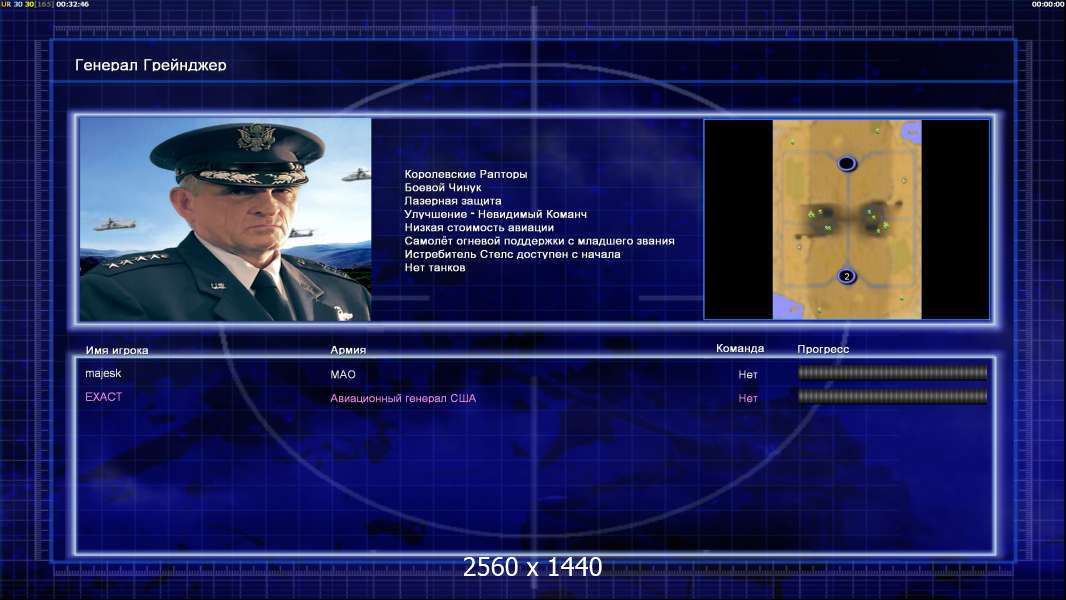The image size is (1066, 600).
Task: Select player name 'majesk'
Action: (103, 373)
